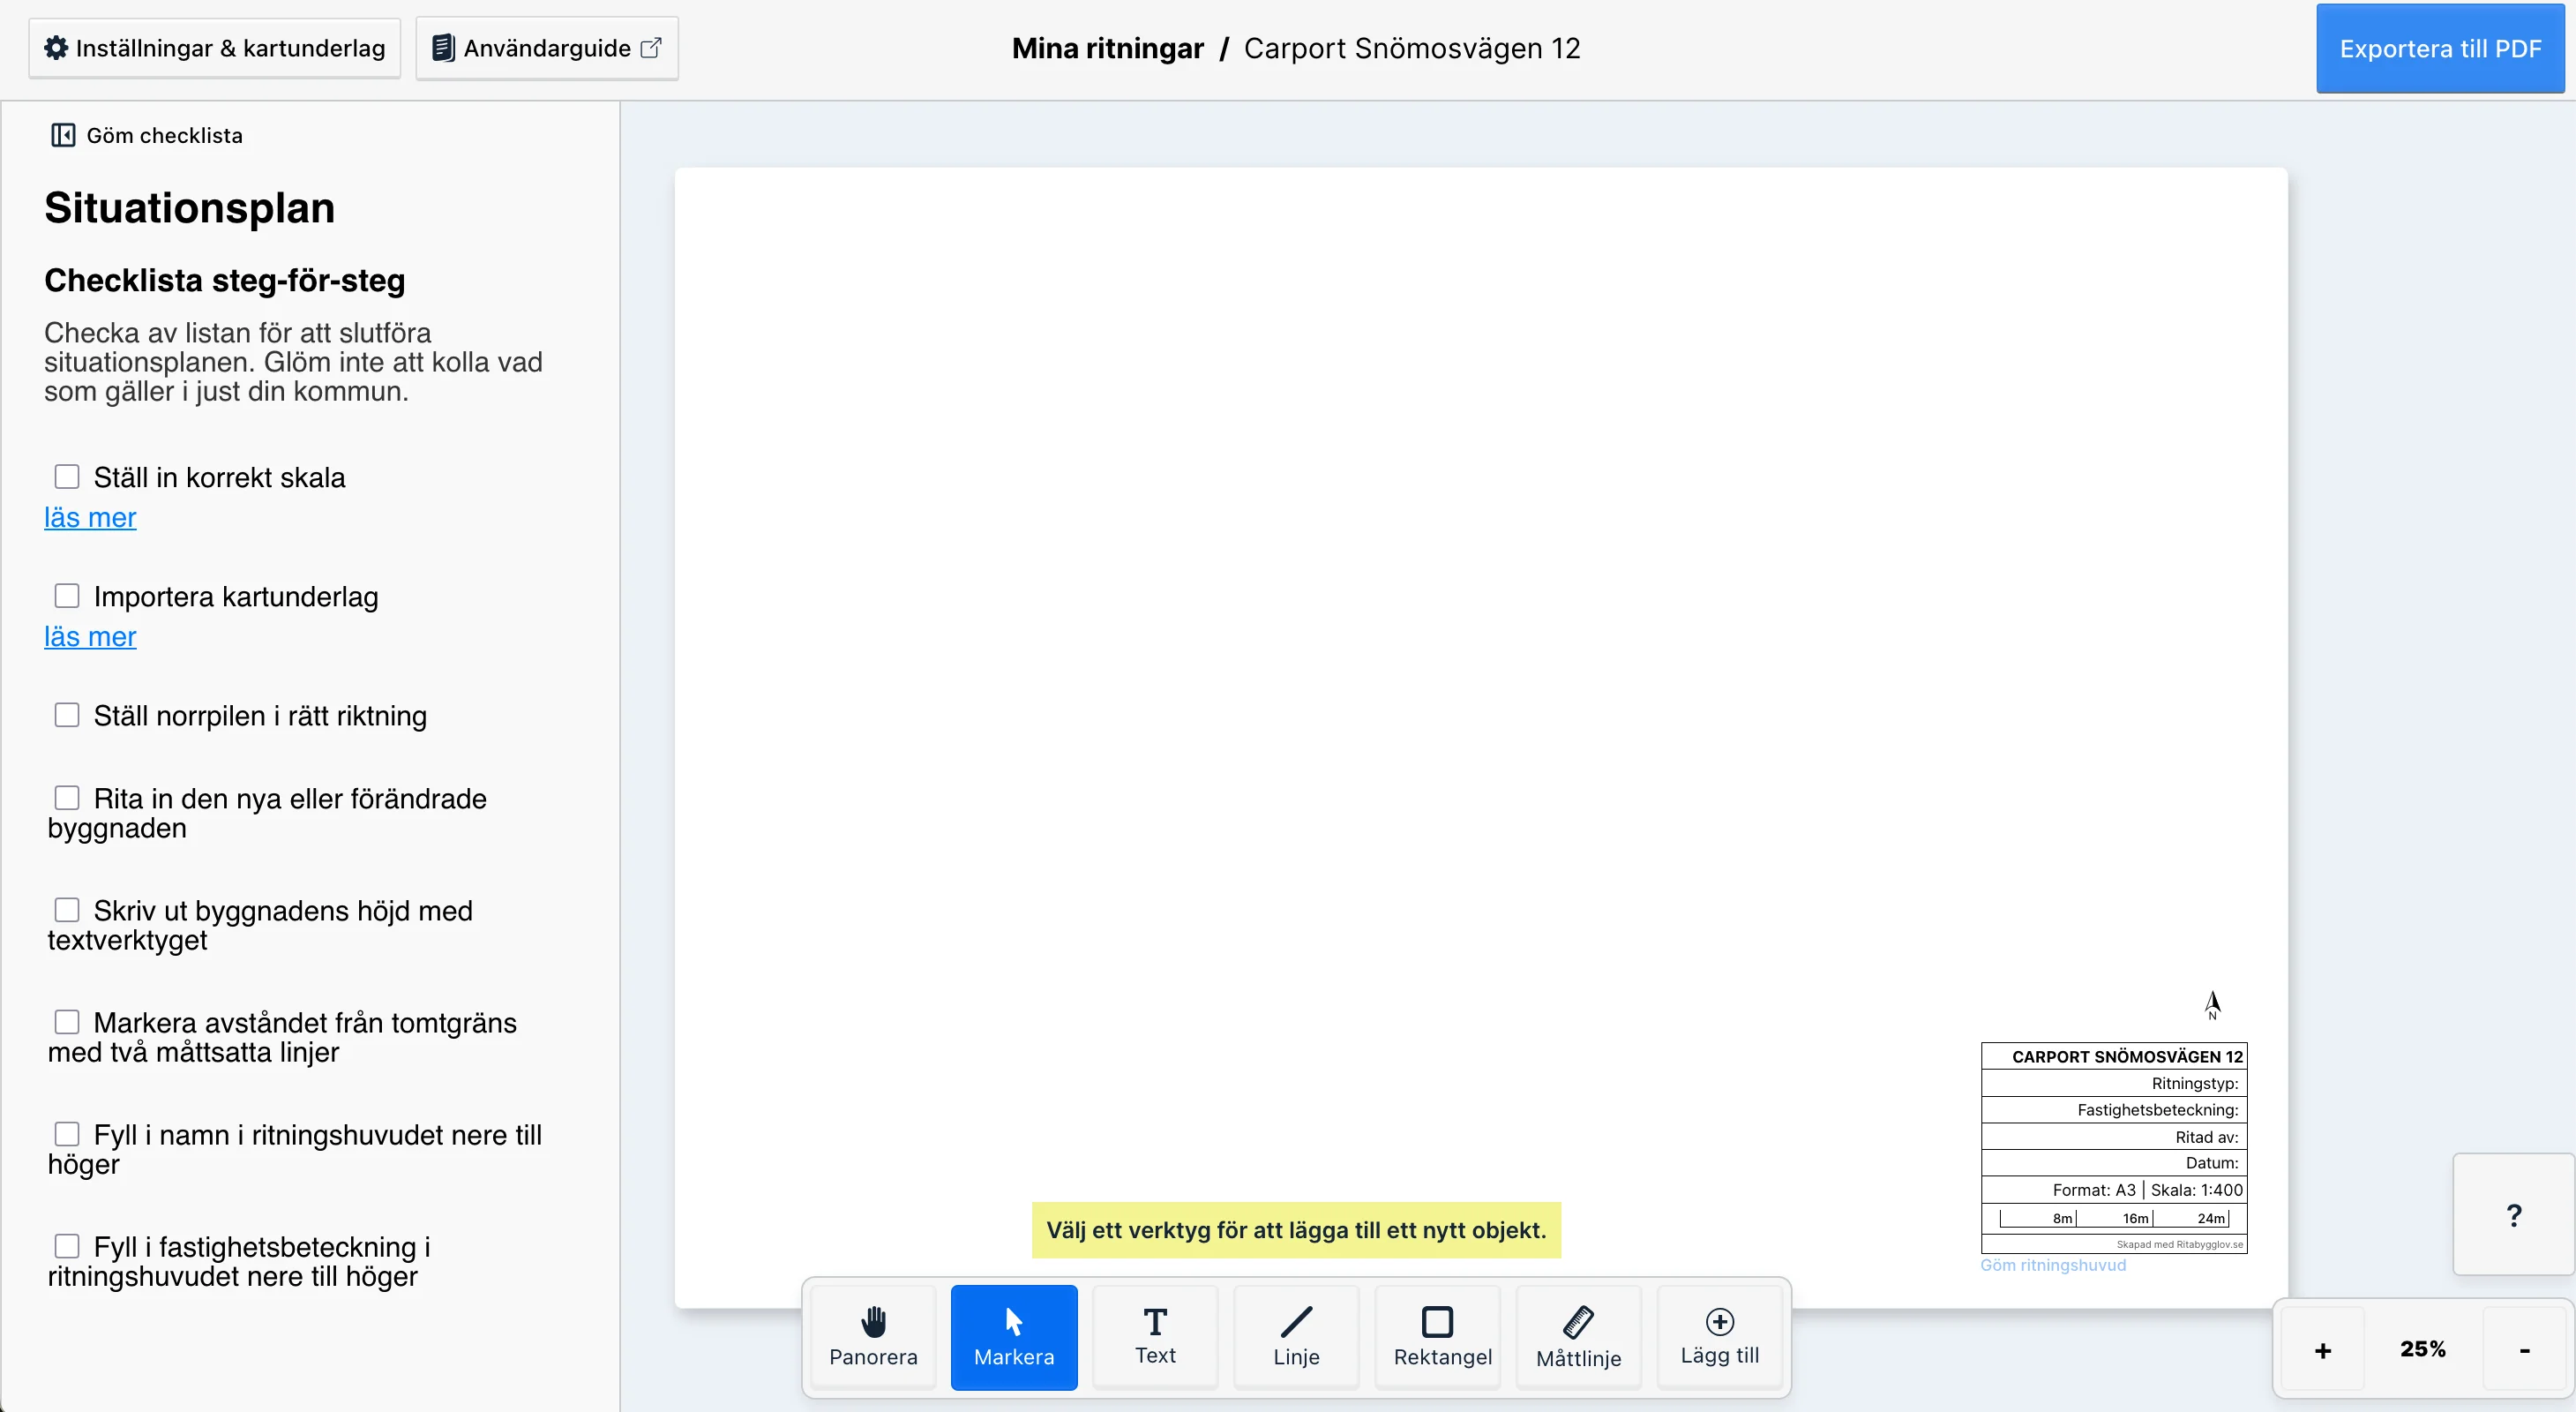The width and height of the screenshot is (2576, 1412).
Task: Export the drawing with Exportera till PDF
Action: (x=2440, y=49)
